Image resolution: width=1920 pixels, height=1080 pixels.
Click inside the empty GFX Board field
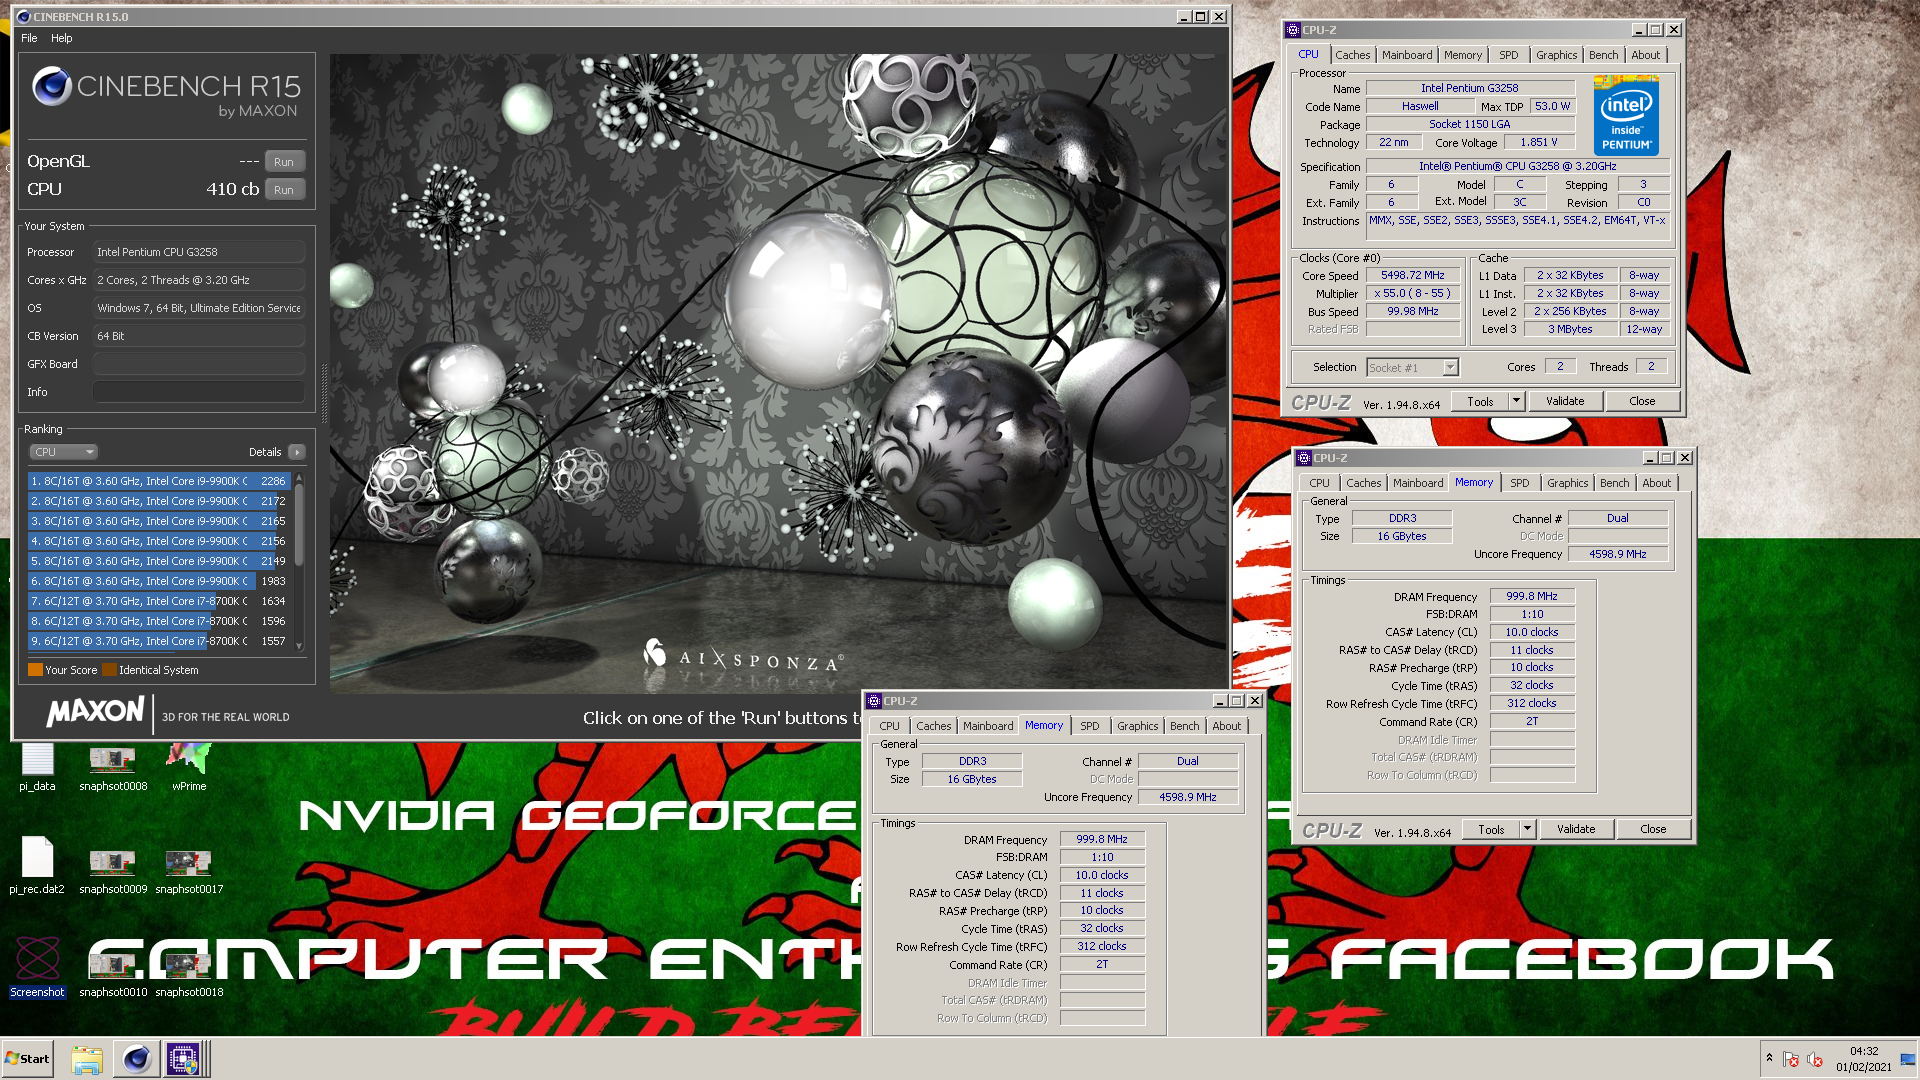[x=199, y=364]
